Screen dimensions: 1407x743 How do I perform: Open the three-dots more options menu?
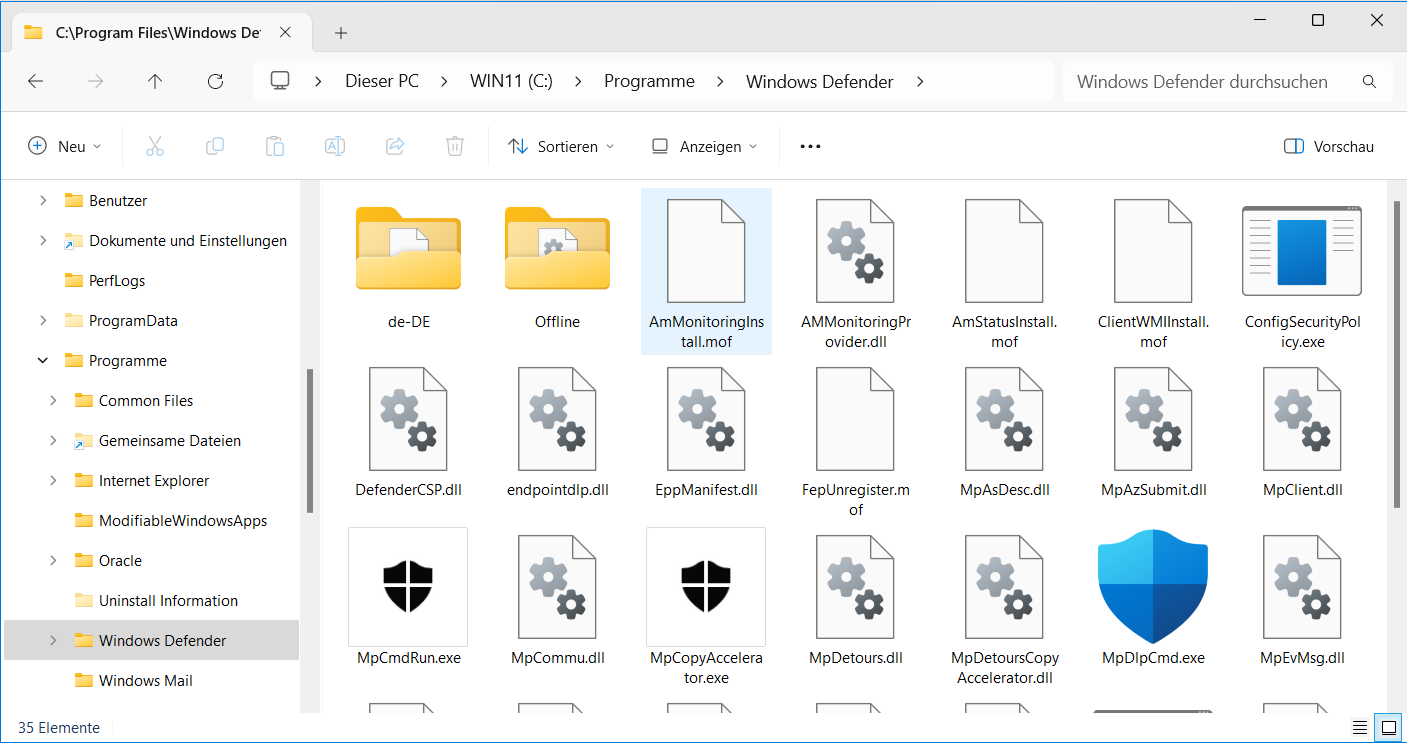(x=810, y=146)
